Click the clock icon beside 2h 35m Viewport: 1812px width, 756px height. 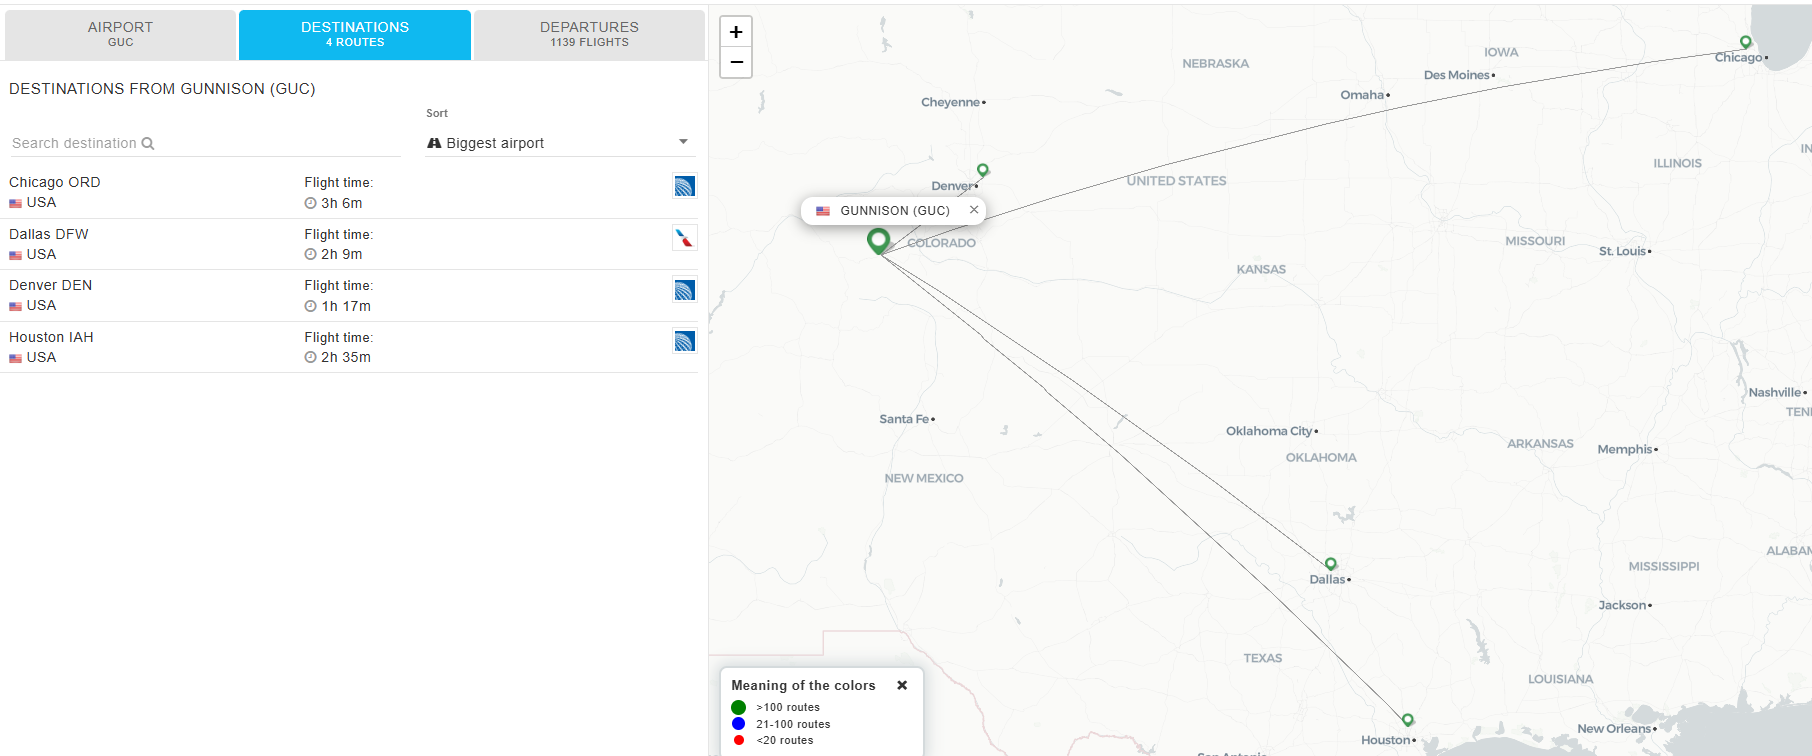pyautogui.click(x=310, y=357)
